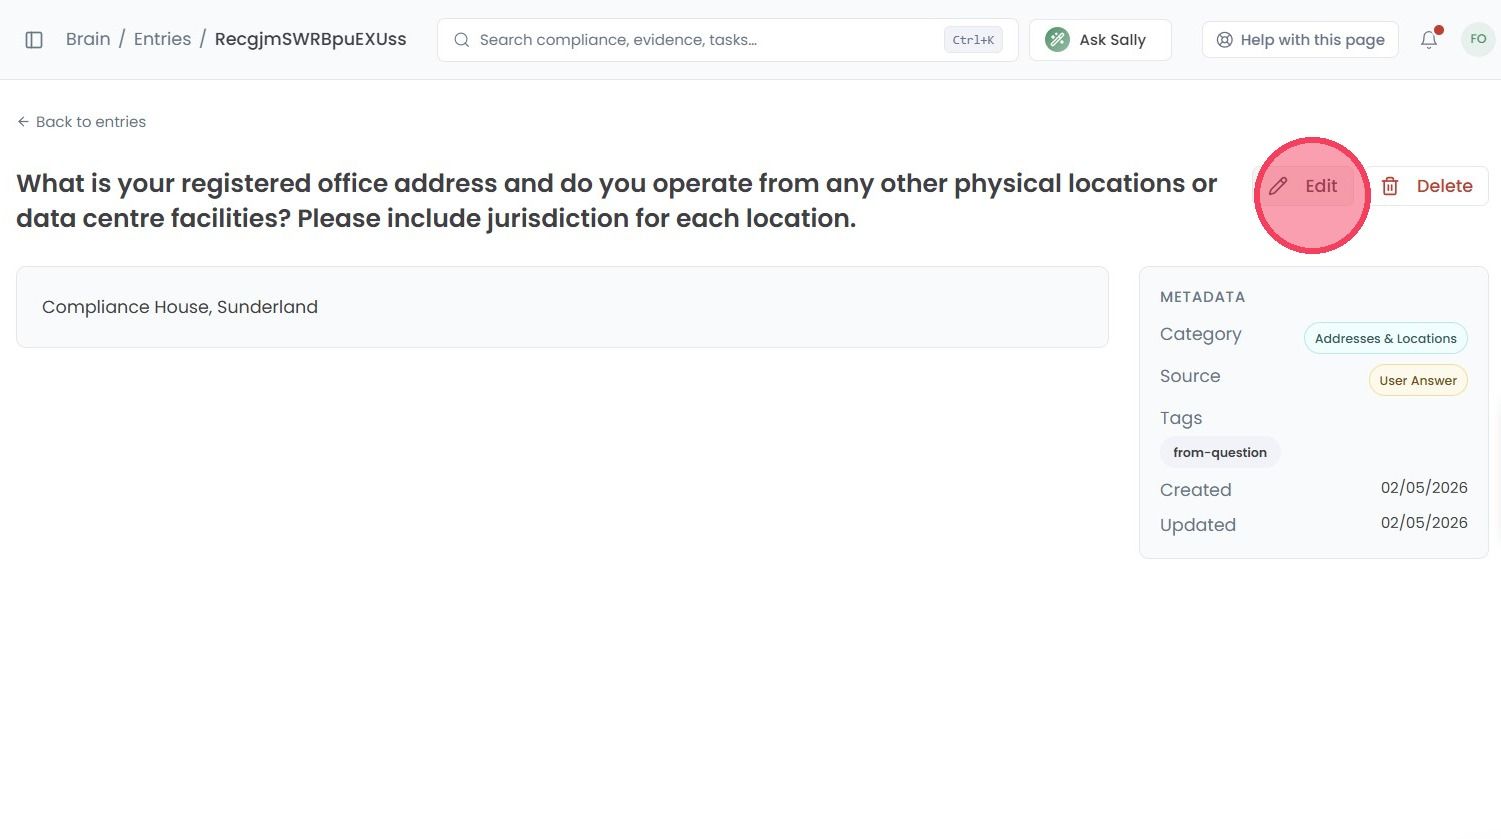This screenshot has height=839, width=1501.
Task: Click the back arrow icon
Action: coord(23,122)
